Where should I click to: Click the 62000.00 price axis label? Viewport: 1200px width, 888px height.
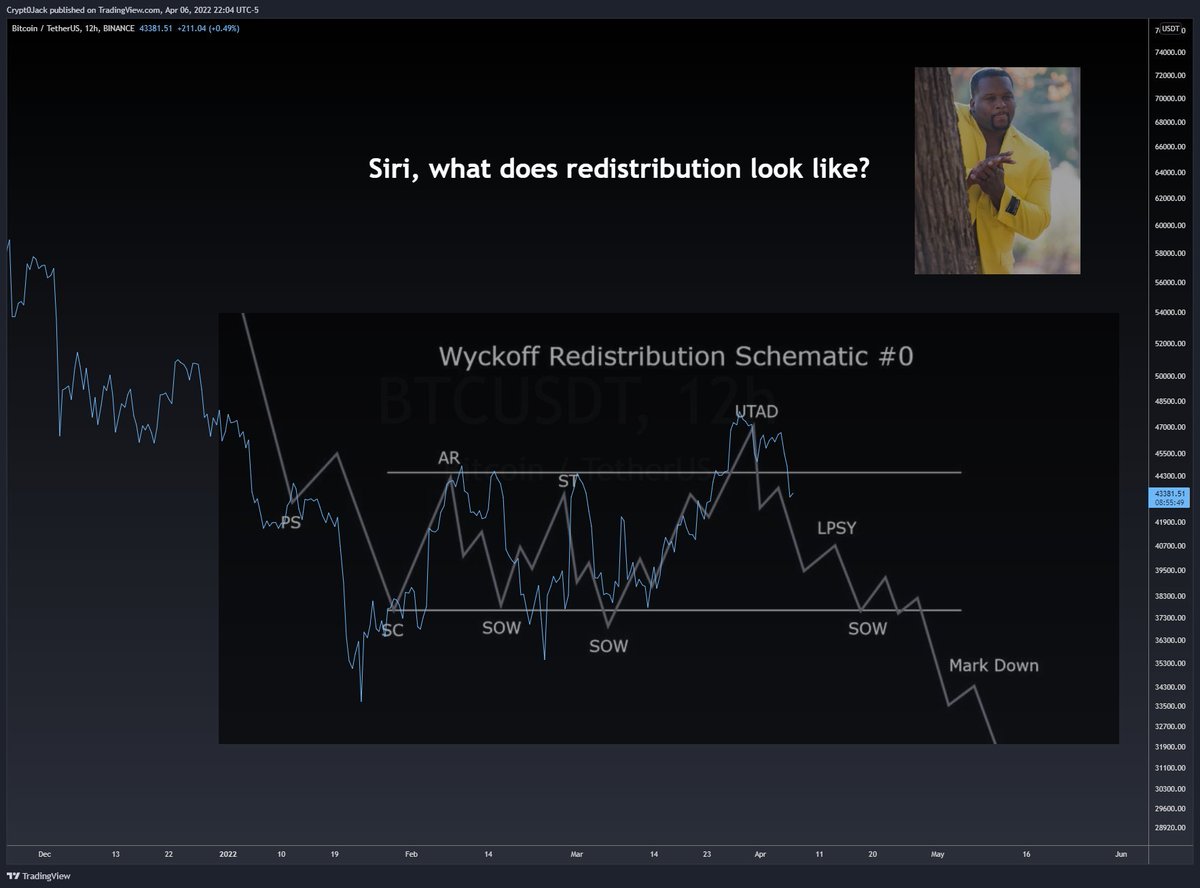point(1170,199)
